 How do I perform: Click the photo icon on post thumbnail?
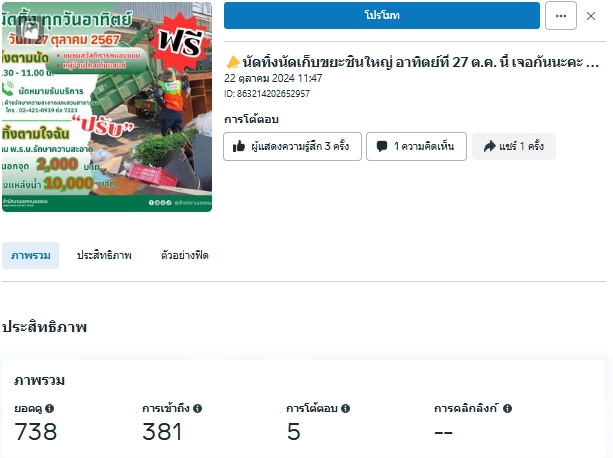click(30, 29)
